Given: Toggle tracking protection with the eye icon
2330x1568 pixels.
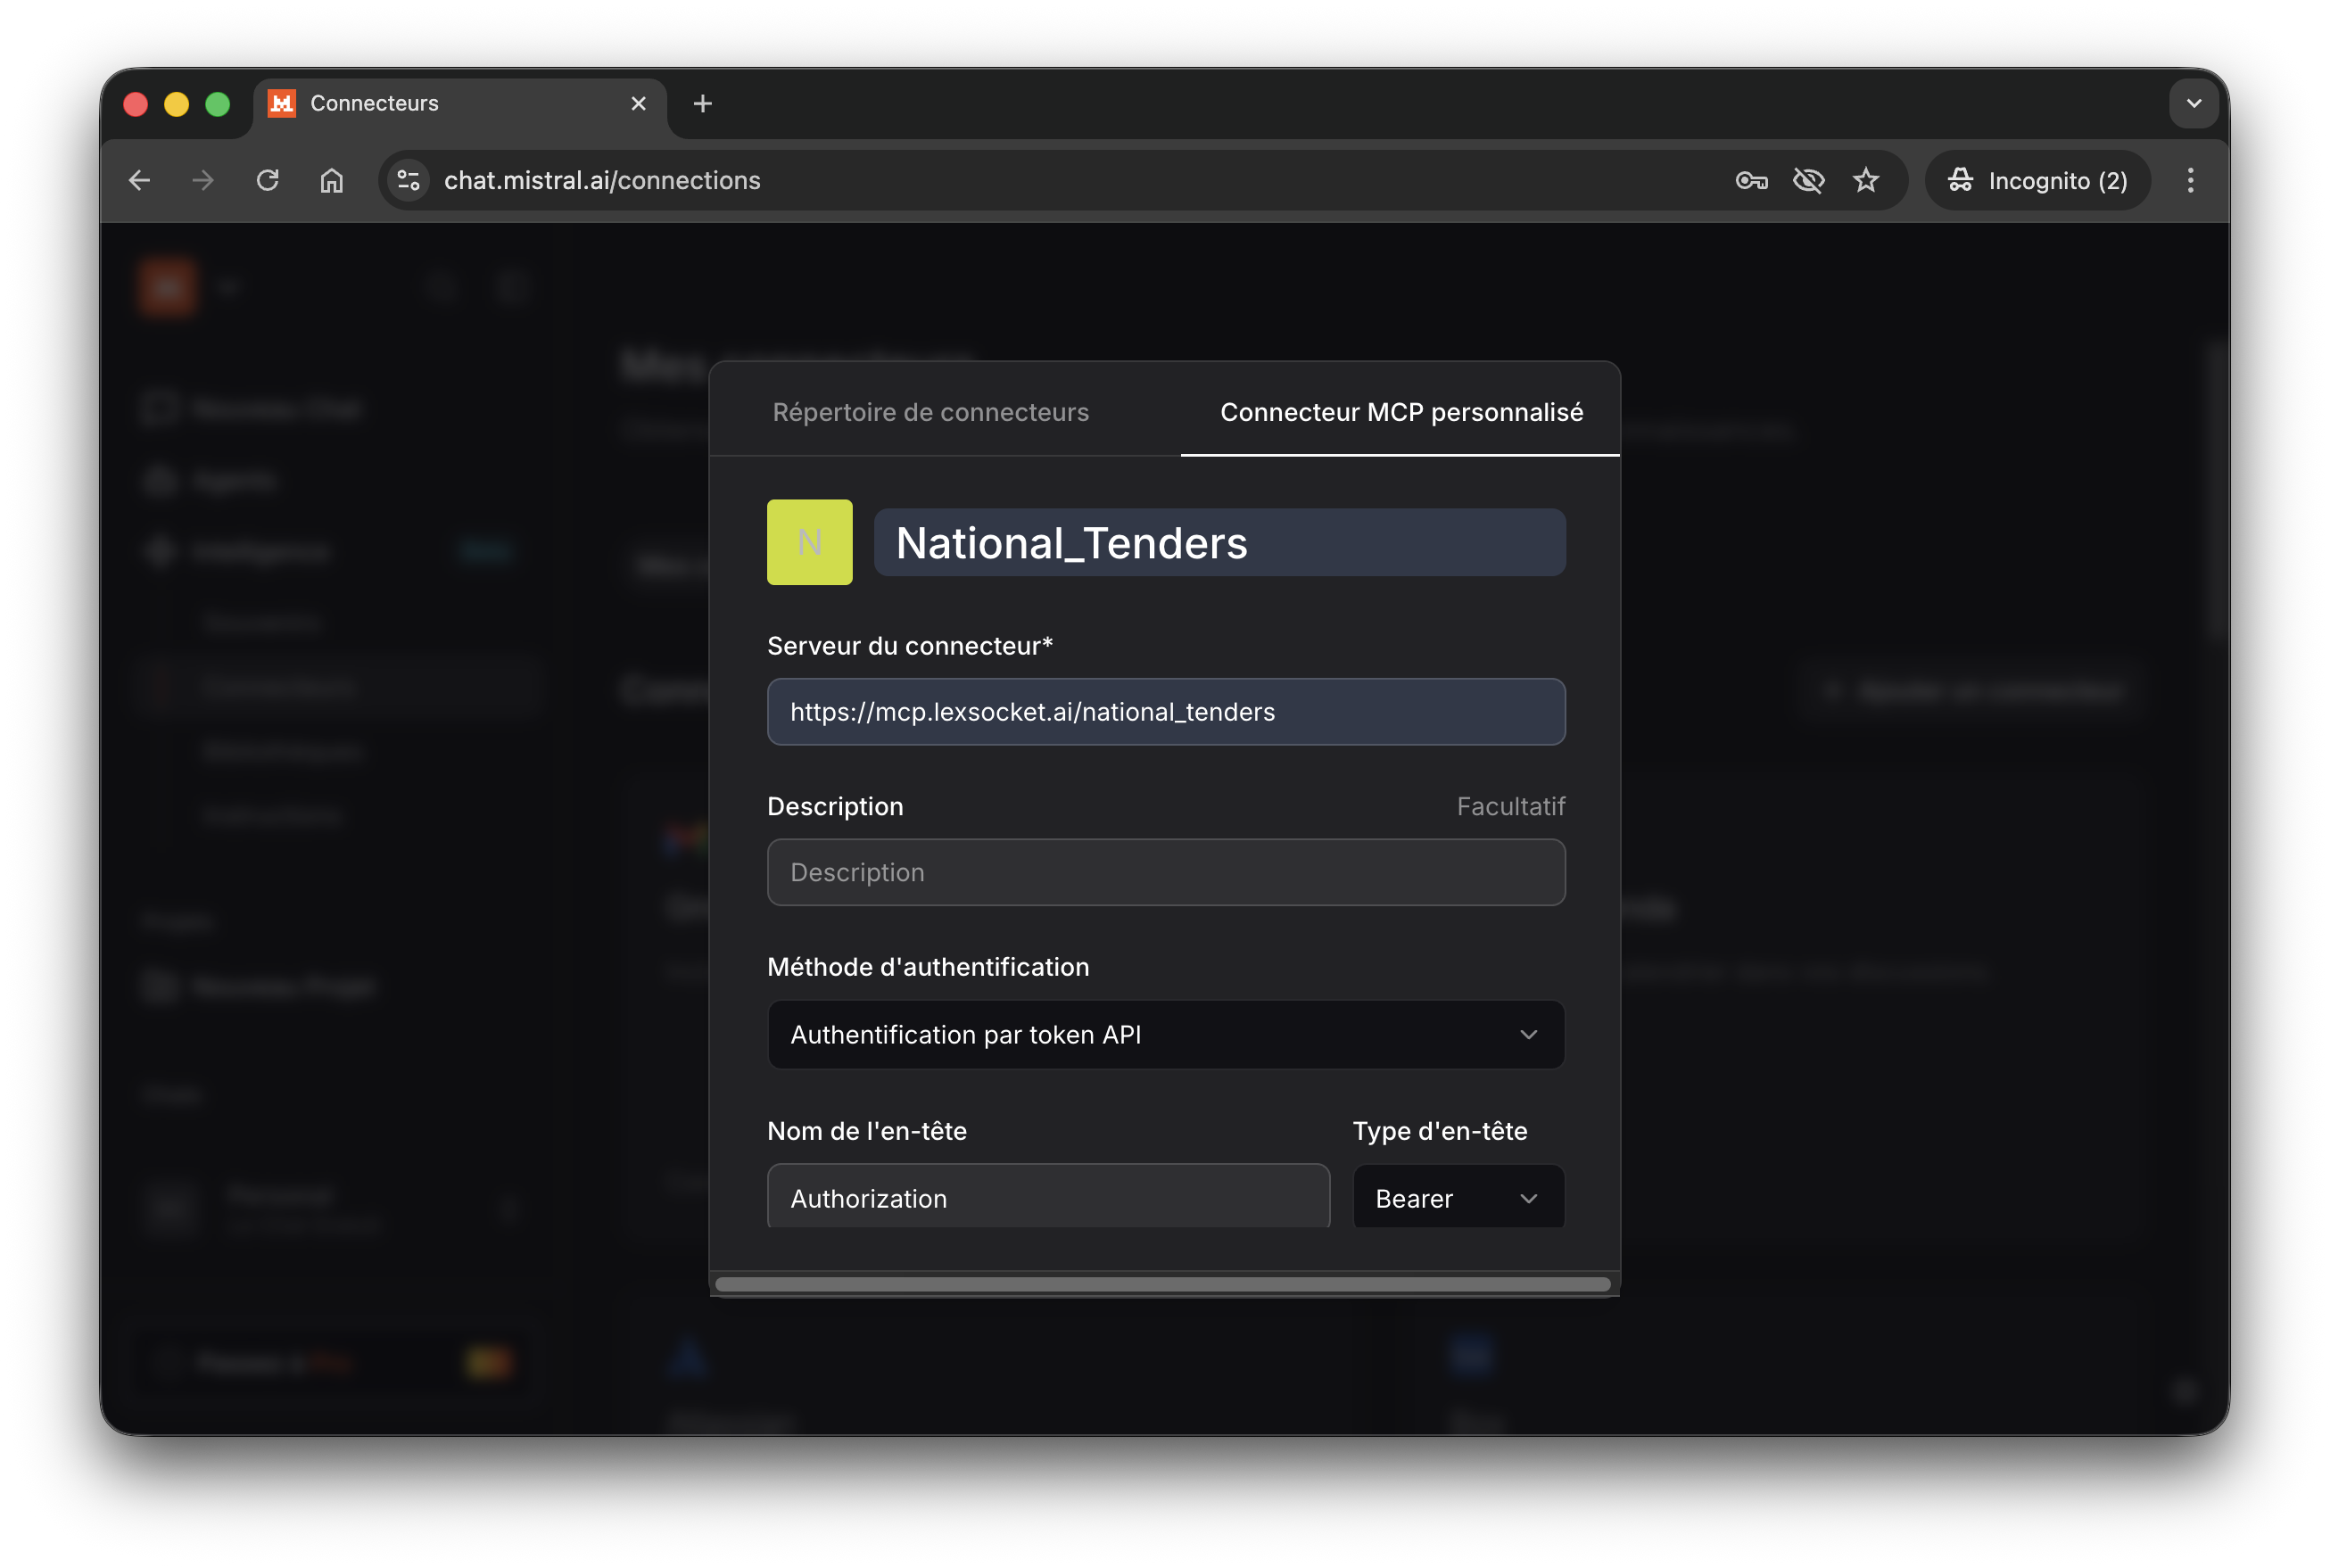Looking at the screenshot, I should click(1809, 180).
